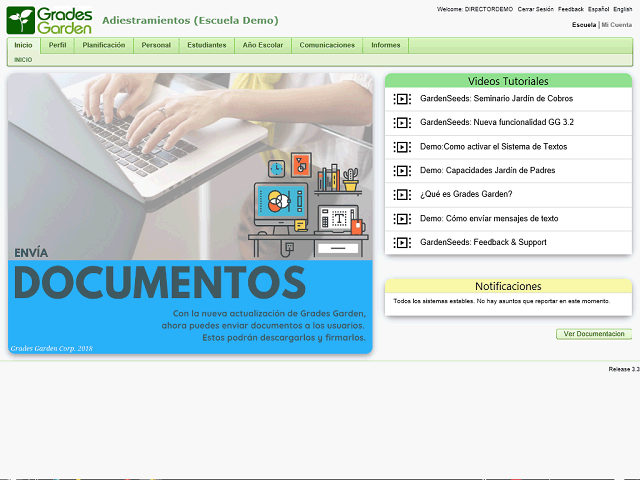Click the Welcome: DIRECTORDEMO text

pyautogui.click(x=475, y=9)
